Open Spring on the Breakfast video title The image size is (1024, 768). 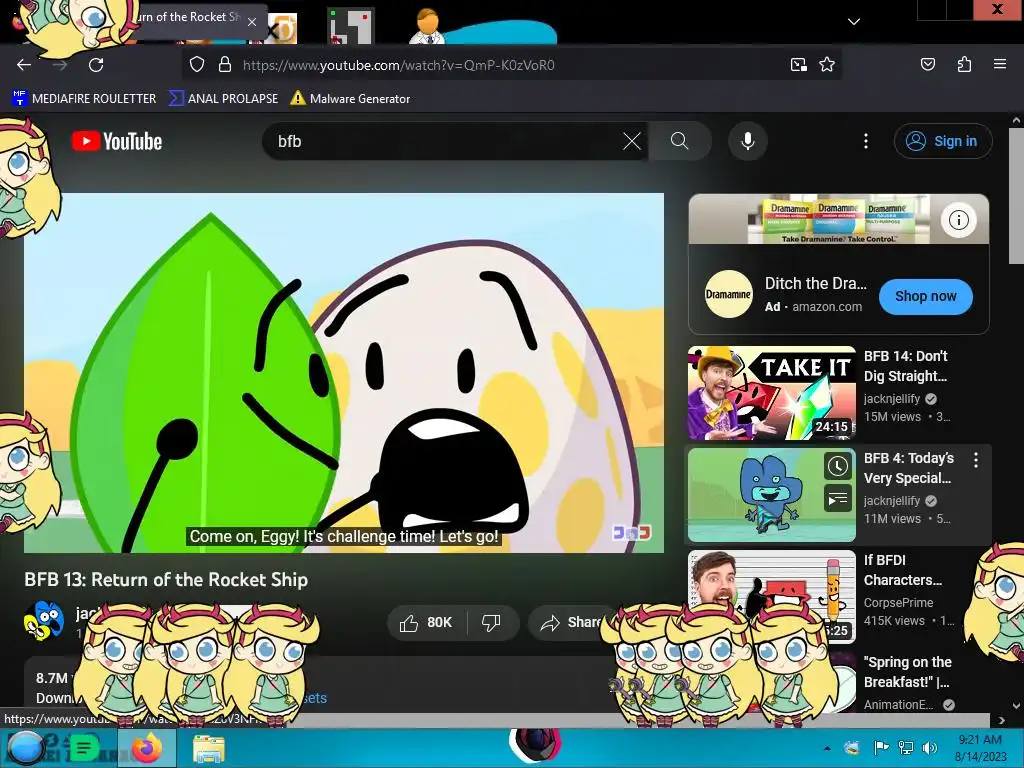click(x=908, y=672)
